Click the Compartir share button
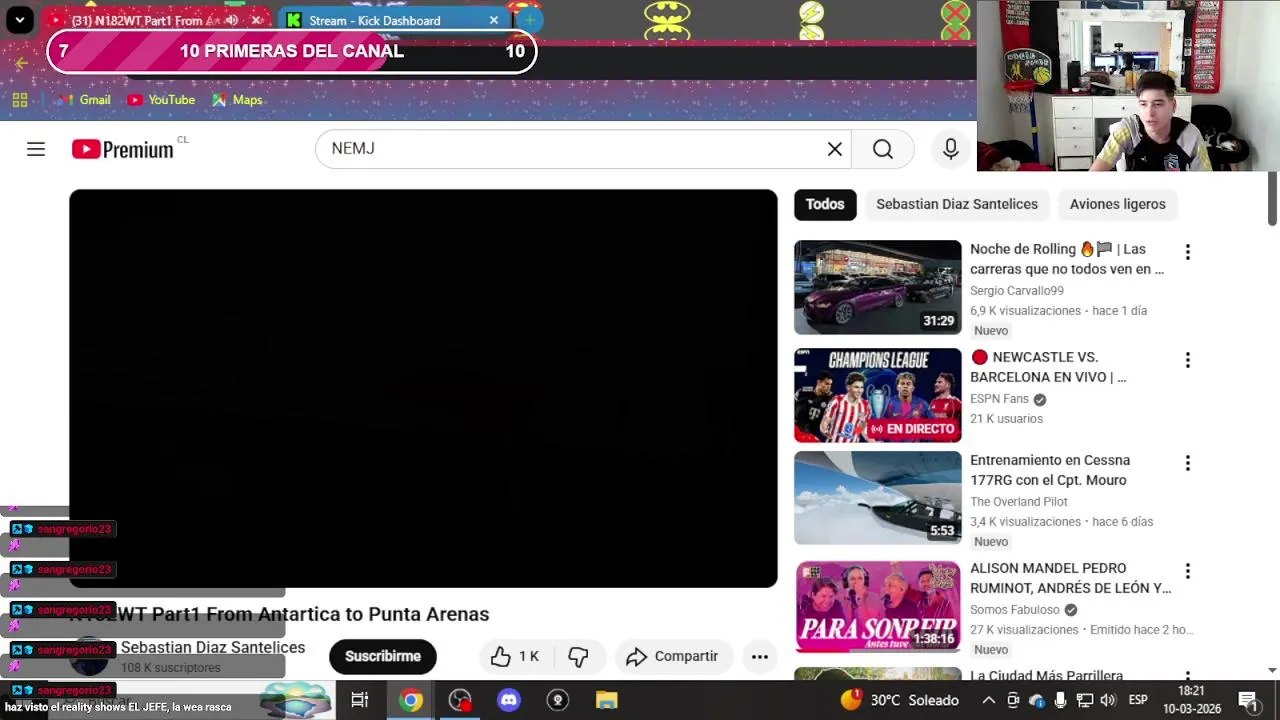 tap(673, 656)
